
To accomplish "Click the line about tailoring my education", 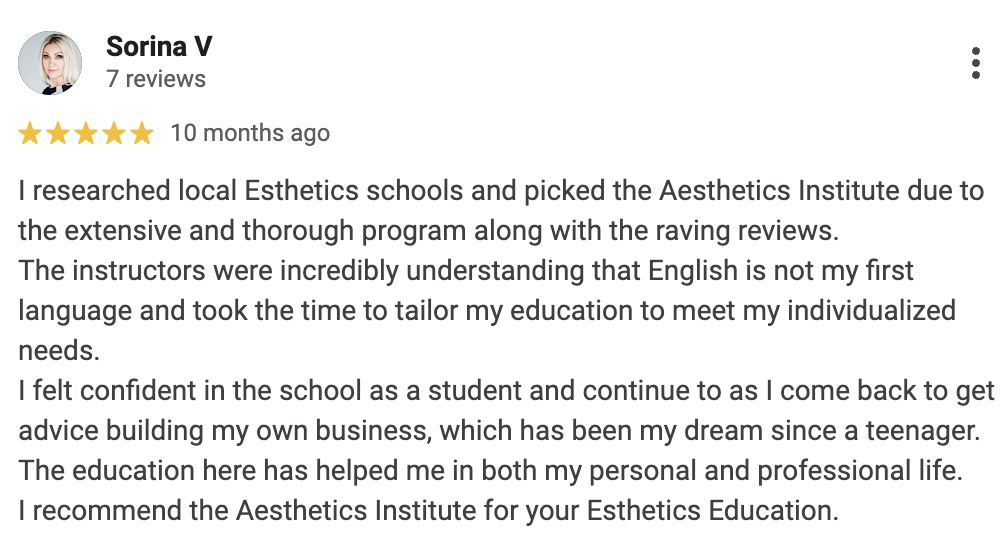I will click(487, 311).
